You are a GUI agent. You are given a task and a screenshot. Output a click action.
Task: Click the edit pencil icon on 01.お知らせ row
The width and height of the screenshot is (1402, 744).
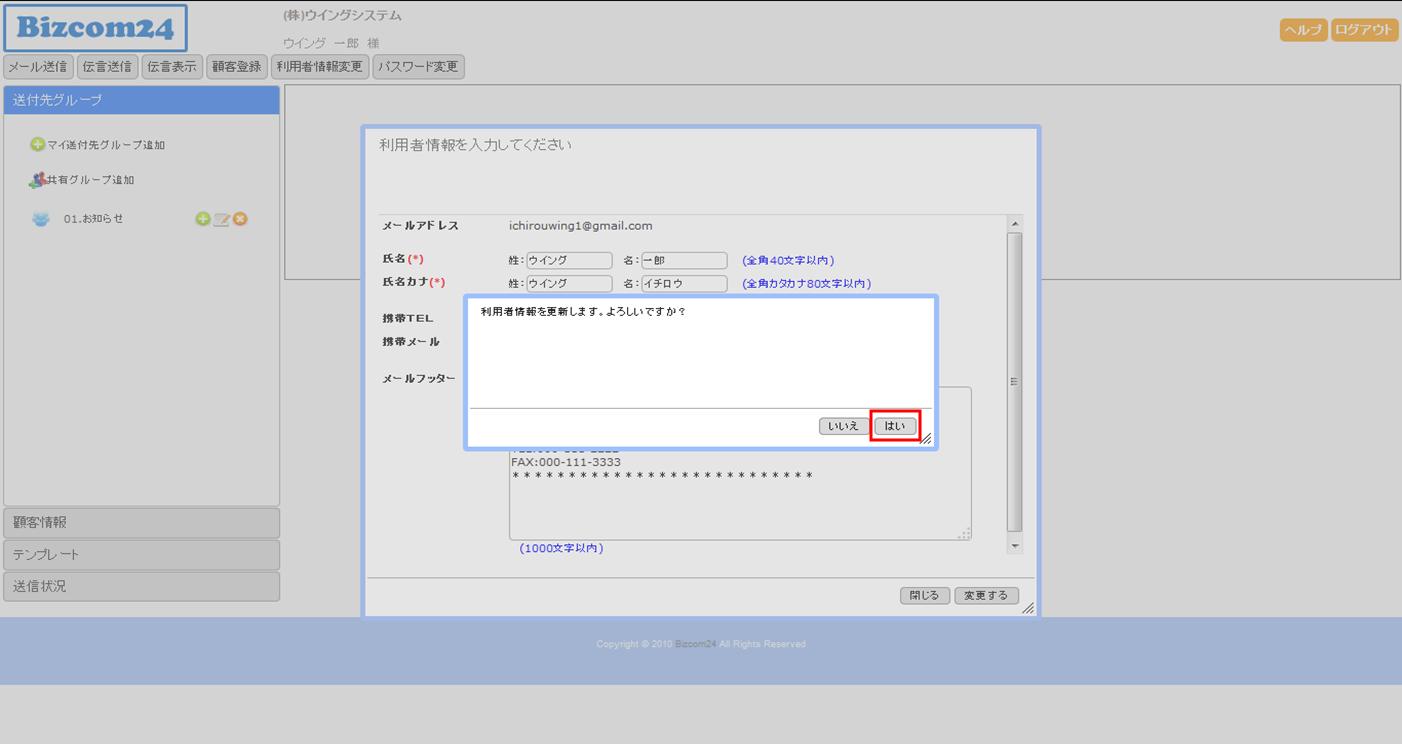221,219
